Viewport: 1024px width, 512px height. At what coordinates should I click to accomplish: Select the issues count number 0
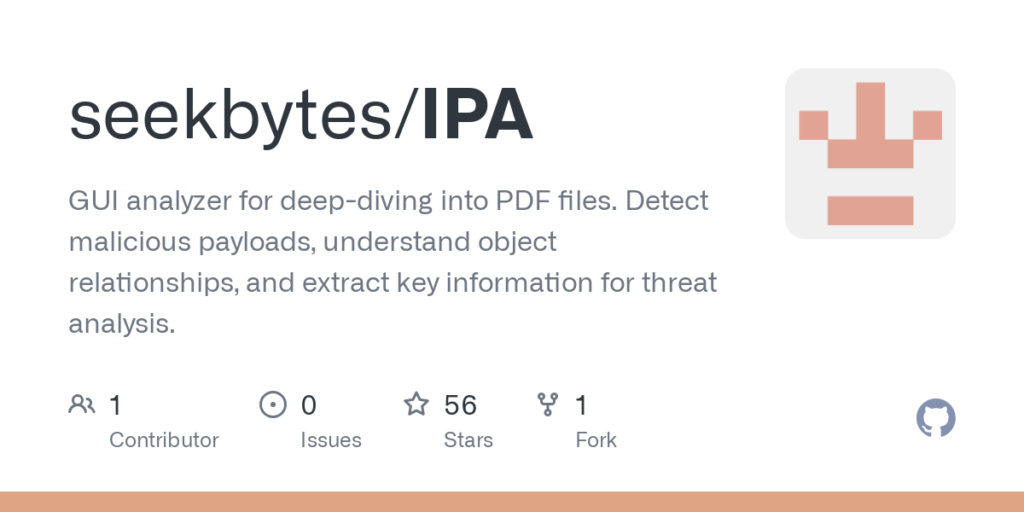coord(309,405)
